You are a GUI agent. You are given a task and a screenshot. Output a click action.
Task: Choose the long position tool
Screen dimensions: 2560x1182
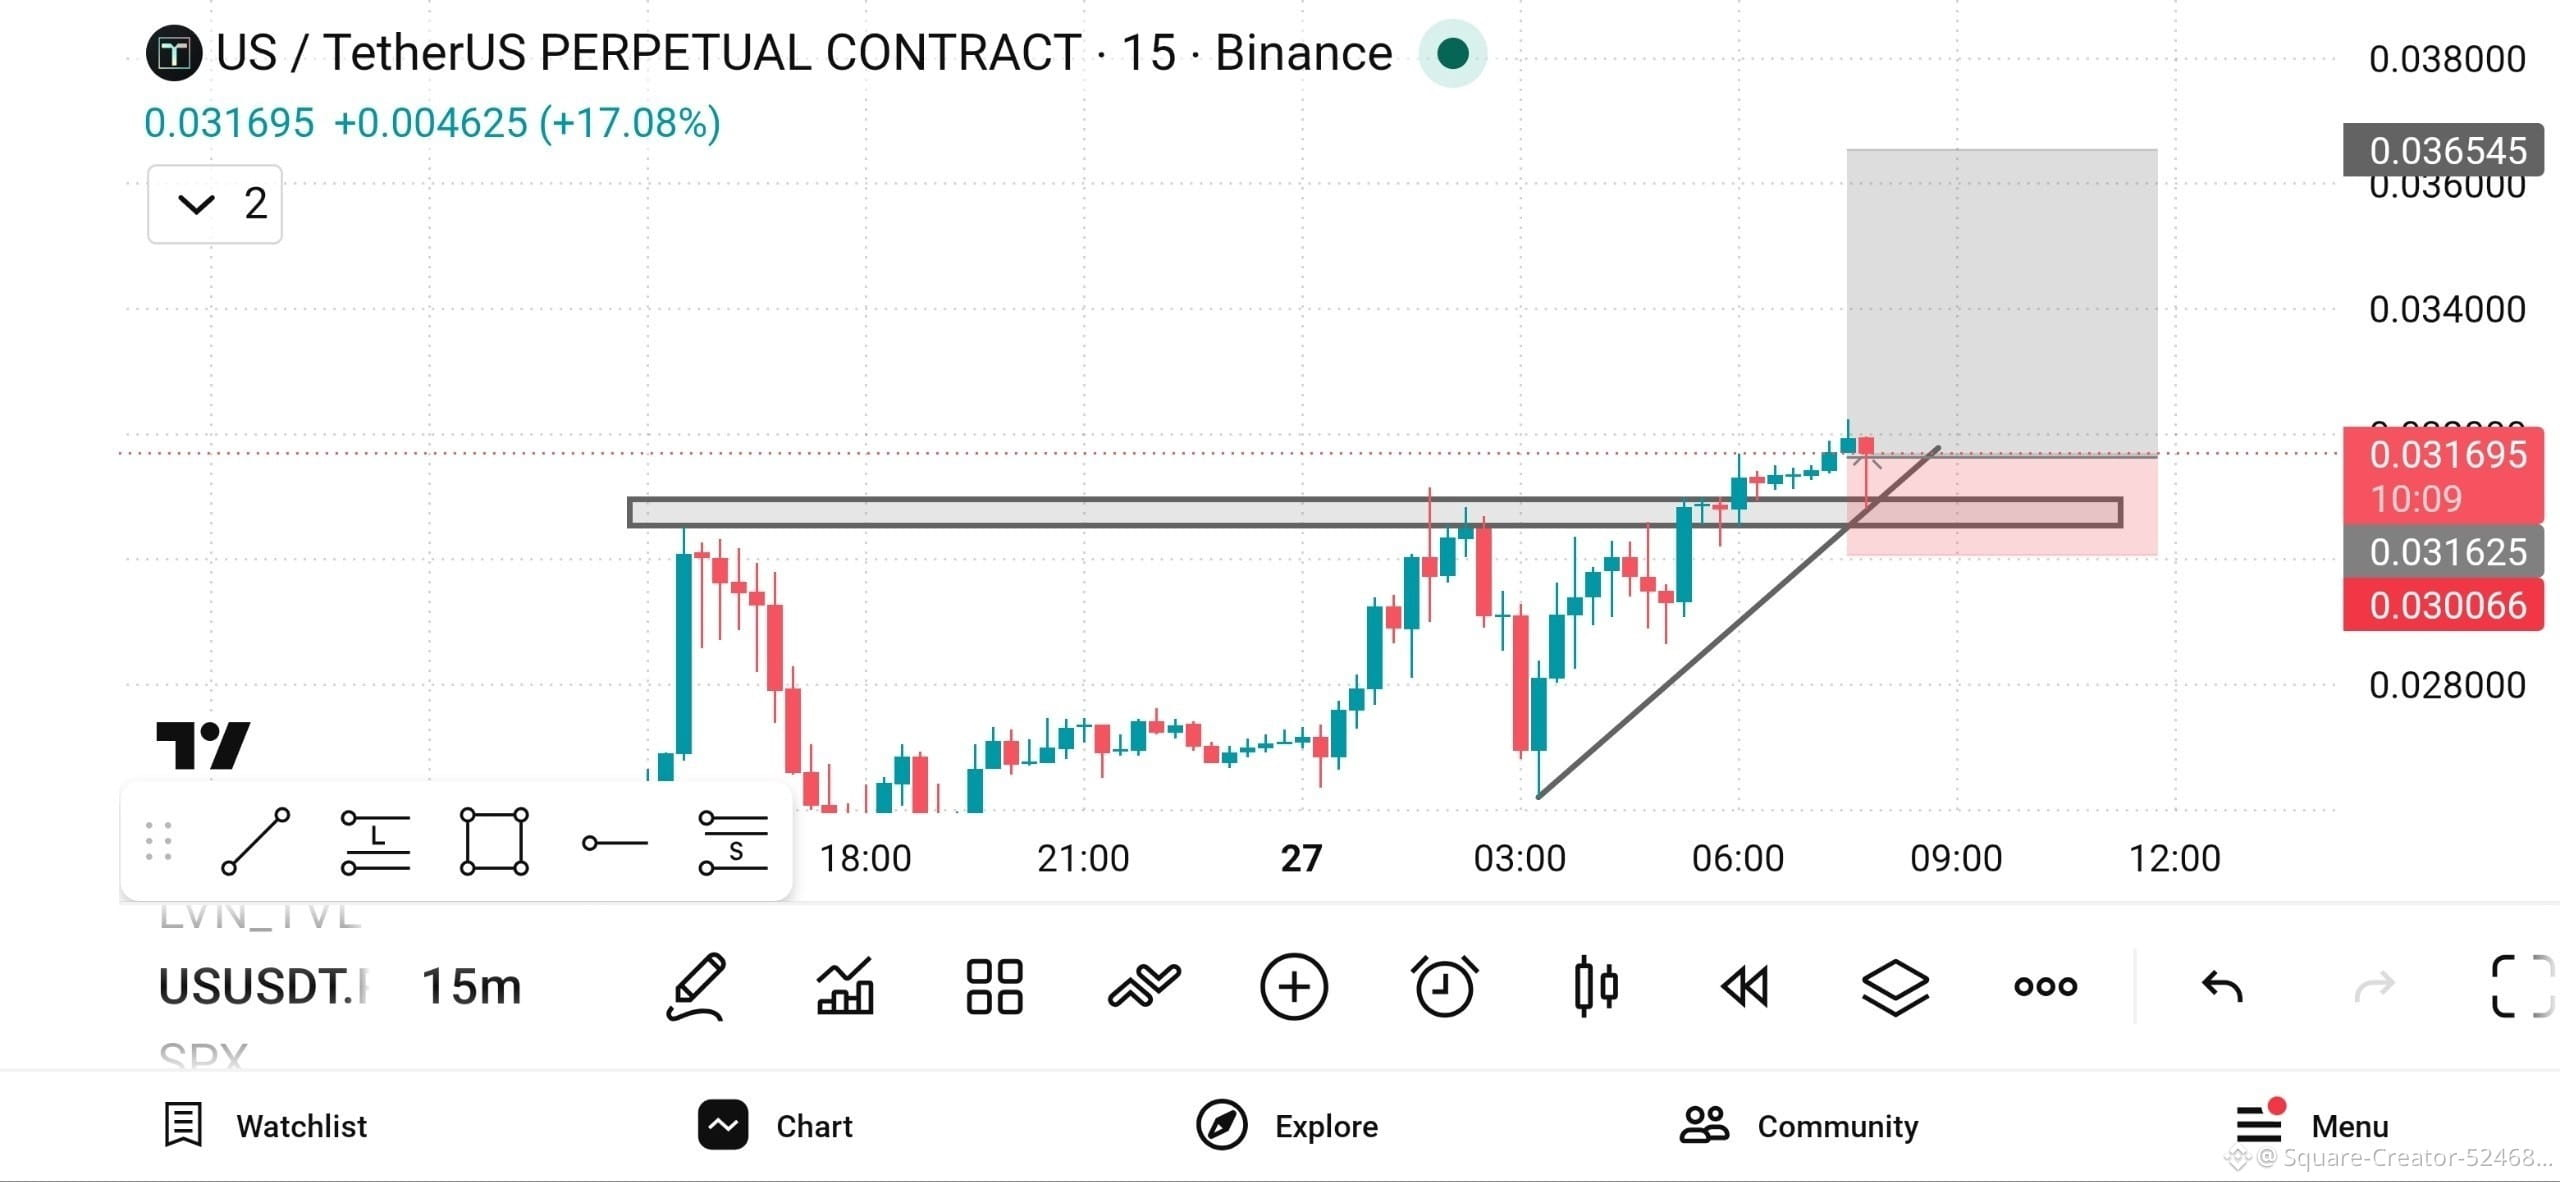point(375,842)
